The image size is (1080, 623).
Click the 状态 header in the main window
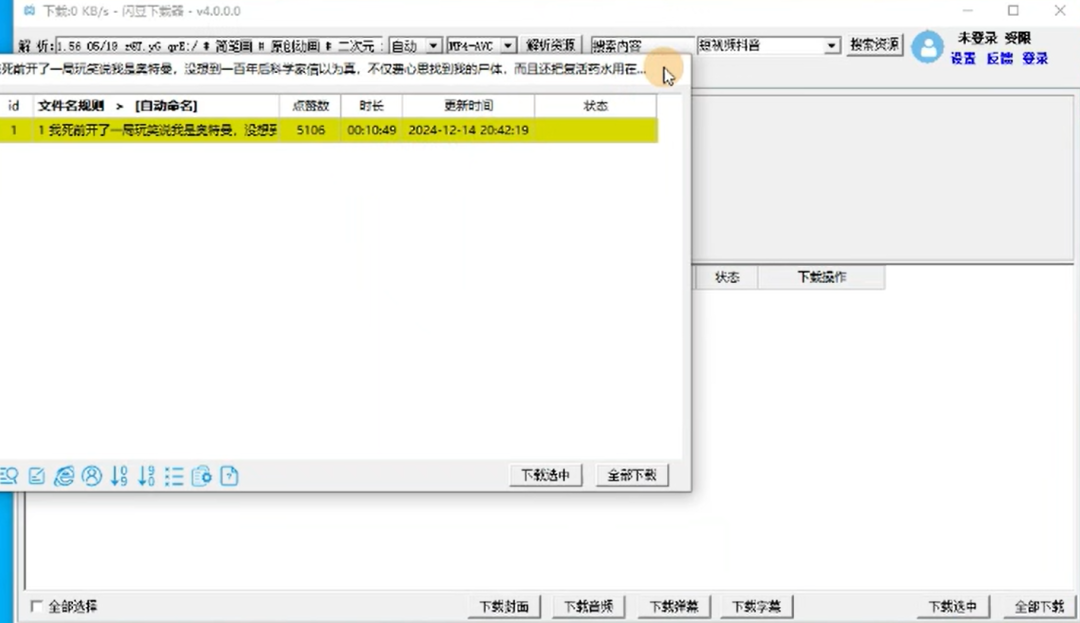[x=727, y=277]
